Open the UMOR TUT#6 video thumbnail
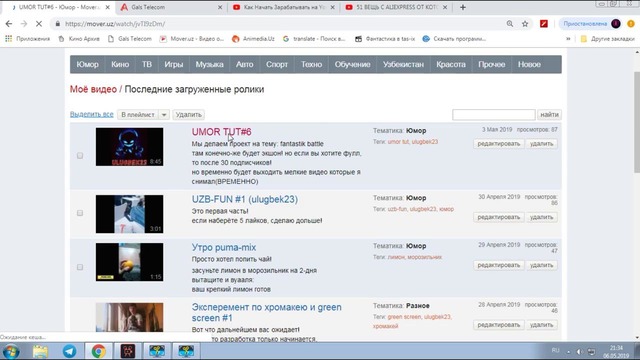The image size is (640, 360). (x=129, y=147)
